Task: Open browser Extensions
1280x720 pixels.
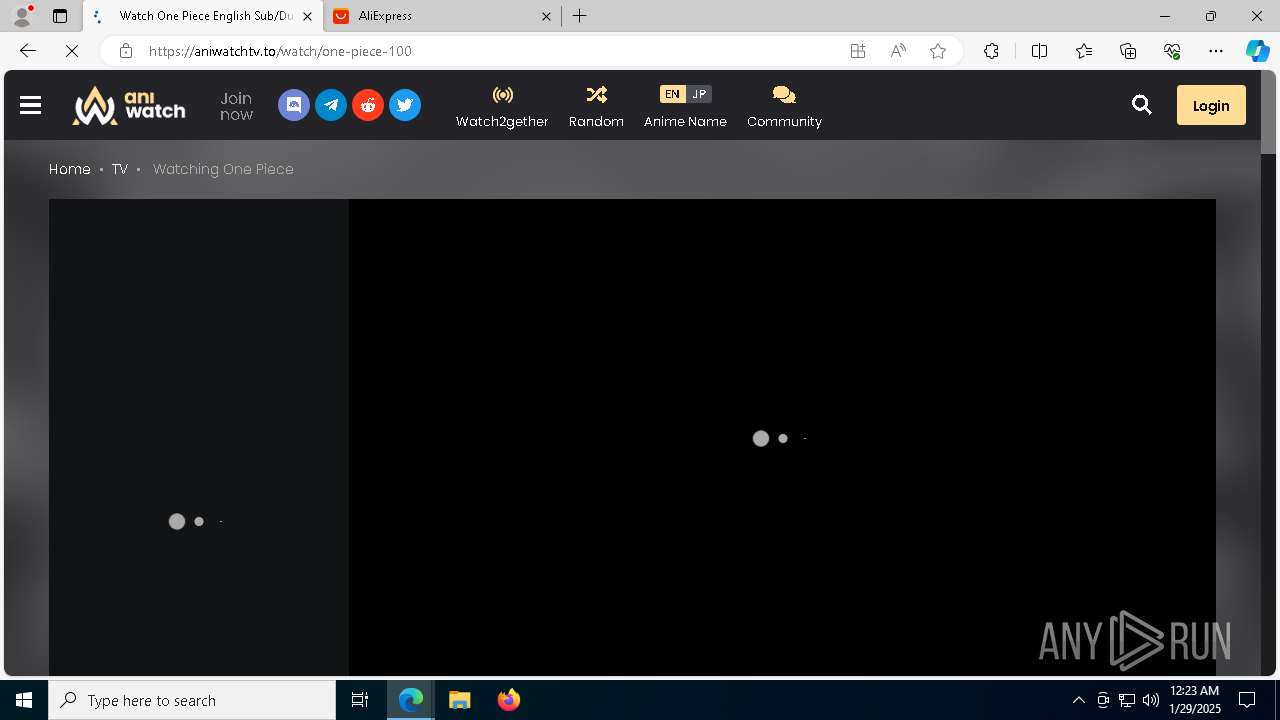Action: tap(991, 51)
